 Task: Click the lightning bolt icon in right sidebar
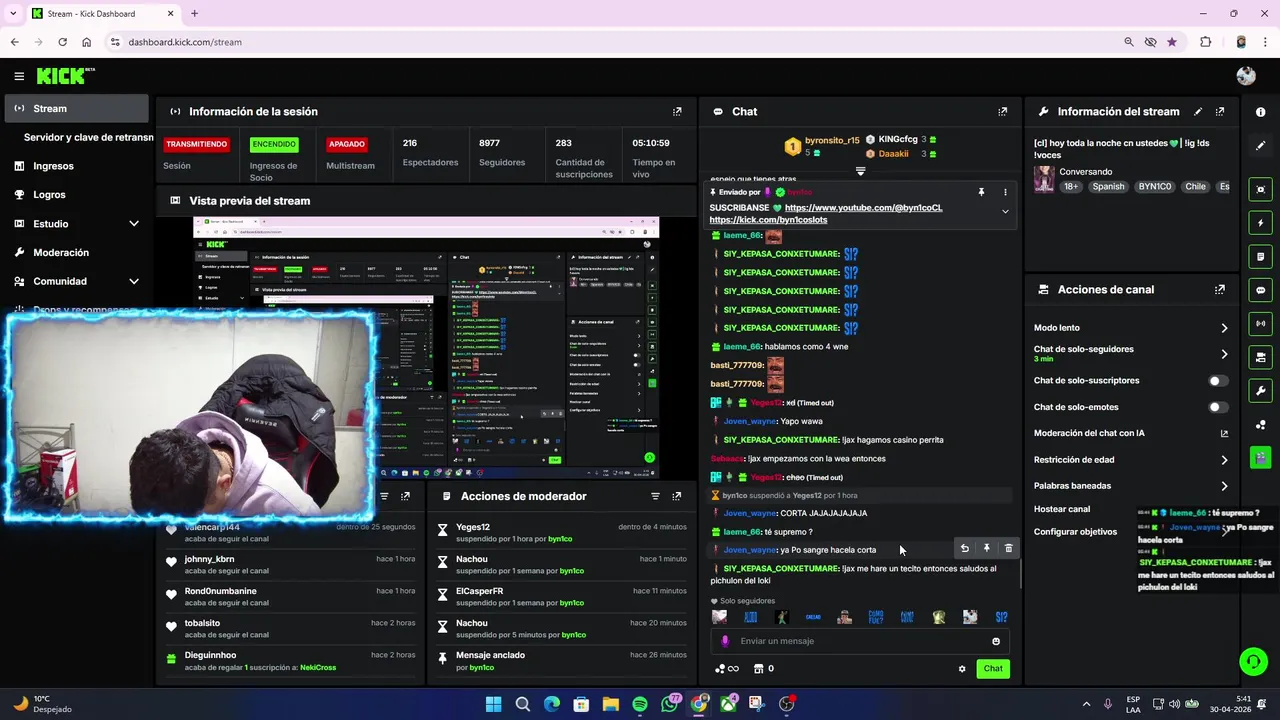pyautogui.click(x=1260, y=223)
